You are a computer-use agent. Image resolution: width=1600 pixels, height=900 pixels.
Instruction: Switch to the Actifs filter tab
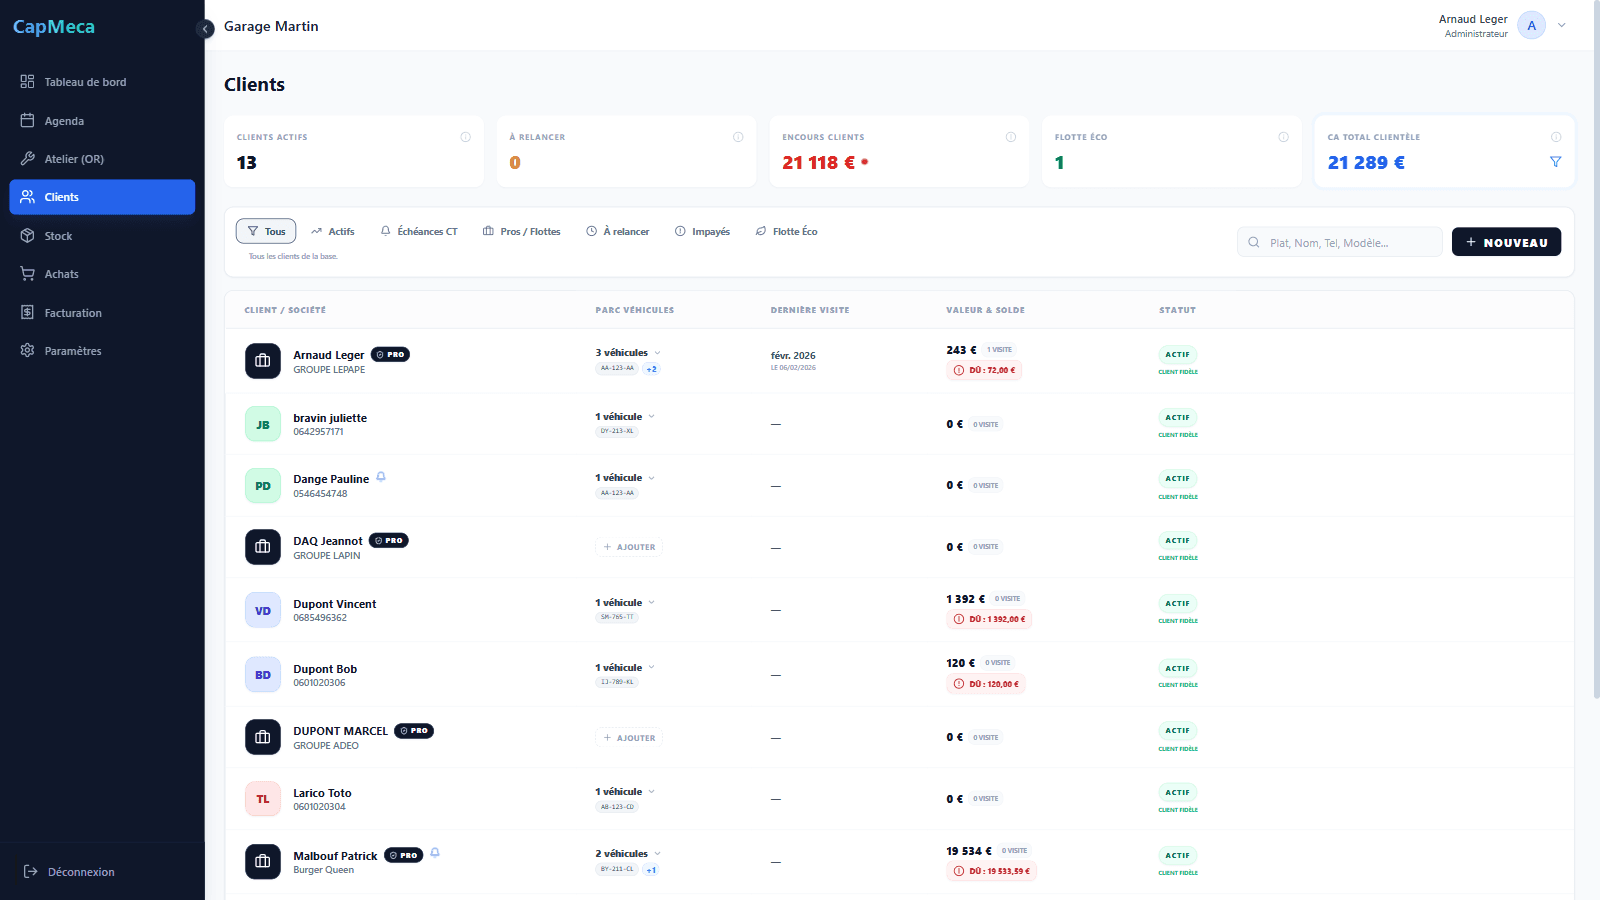[333, 231]
